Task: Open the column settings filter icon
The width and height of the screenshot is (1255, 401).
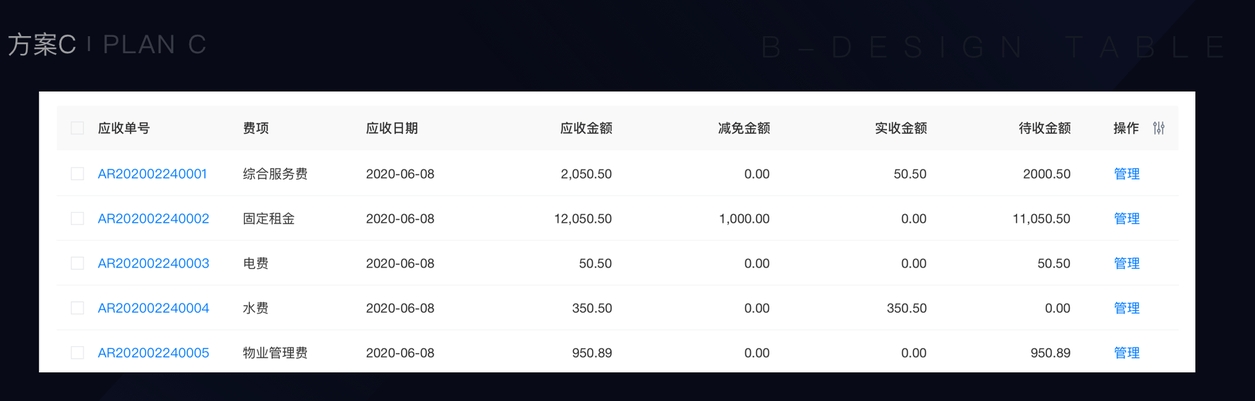Action: 1159,128
